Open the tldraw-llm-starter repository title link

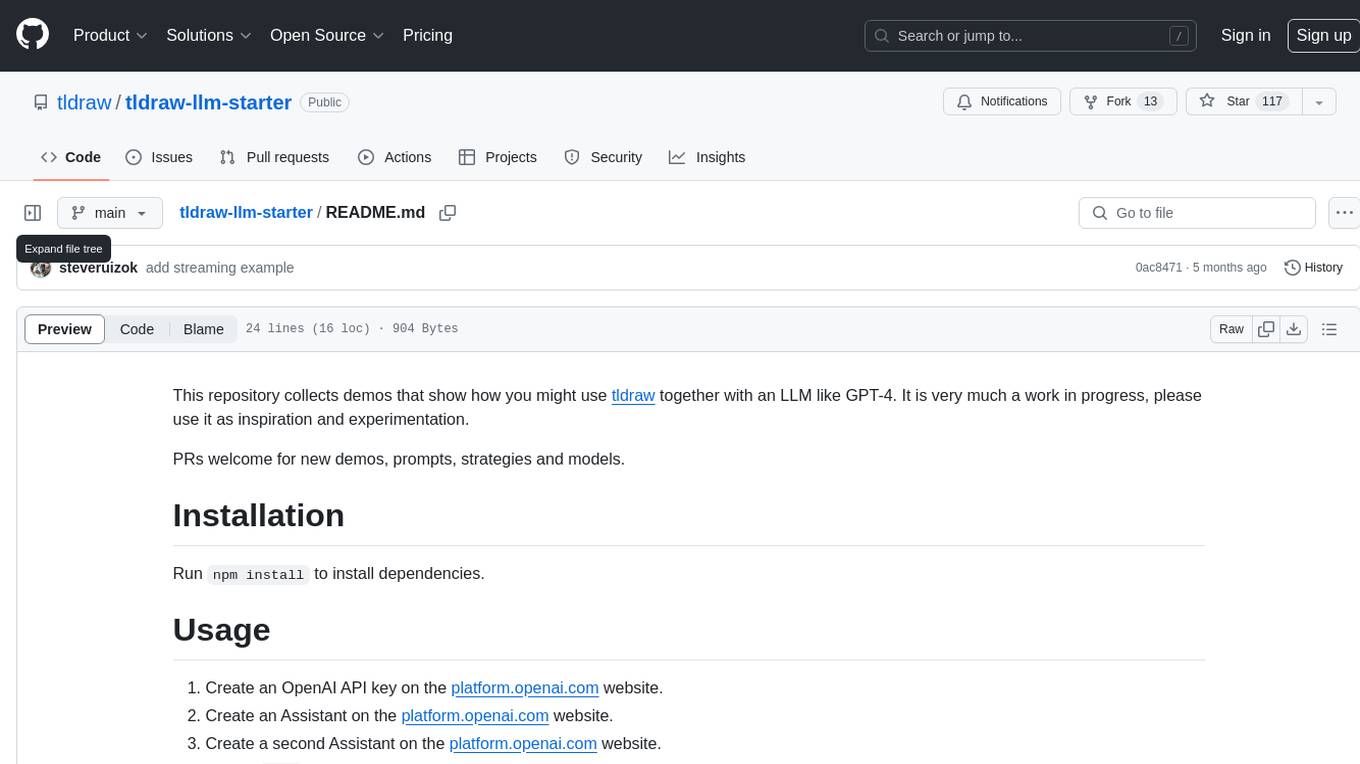pyautogui.click(x=208, y=102)
